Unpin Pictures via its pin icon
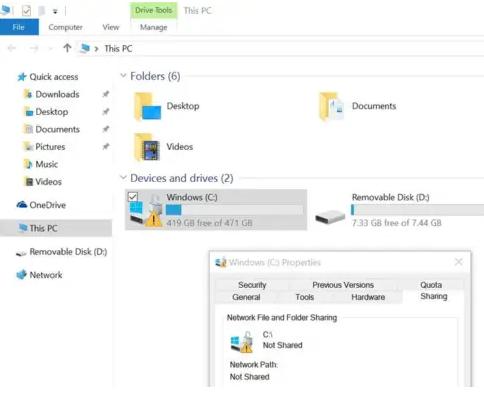This screenshot has height=397, width=484. [106, 146]
